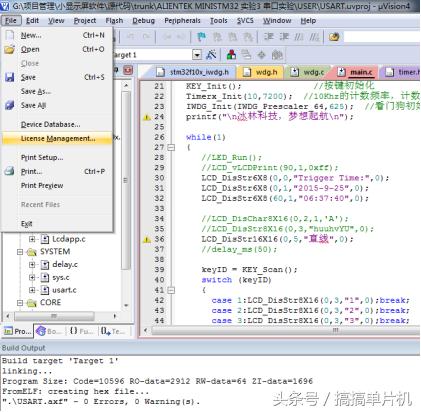Click the Navigate Backwards arrow icon

tap(166, 37)
